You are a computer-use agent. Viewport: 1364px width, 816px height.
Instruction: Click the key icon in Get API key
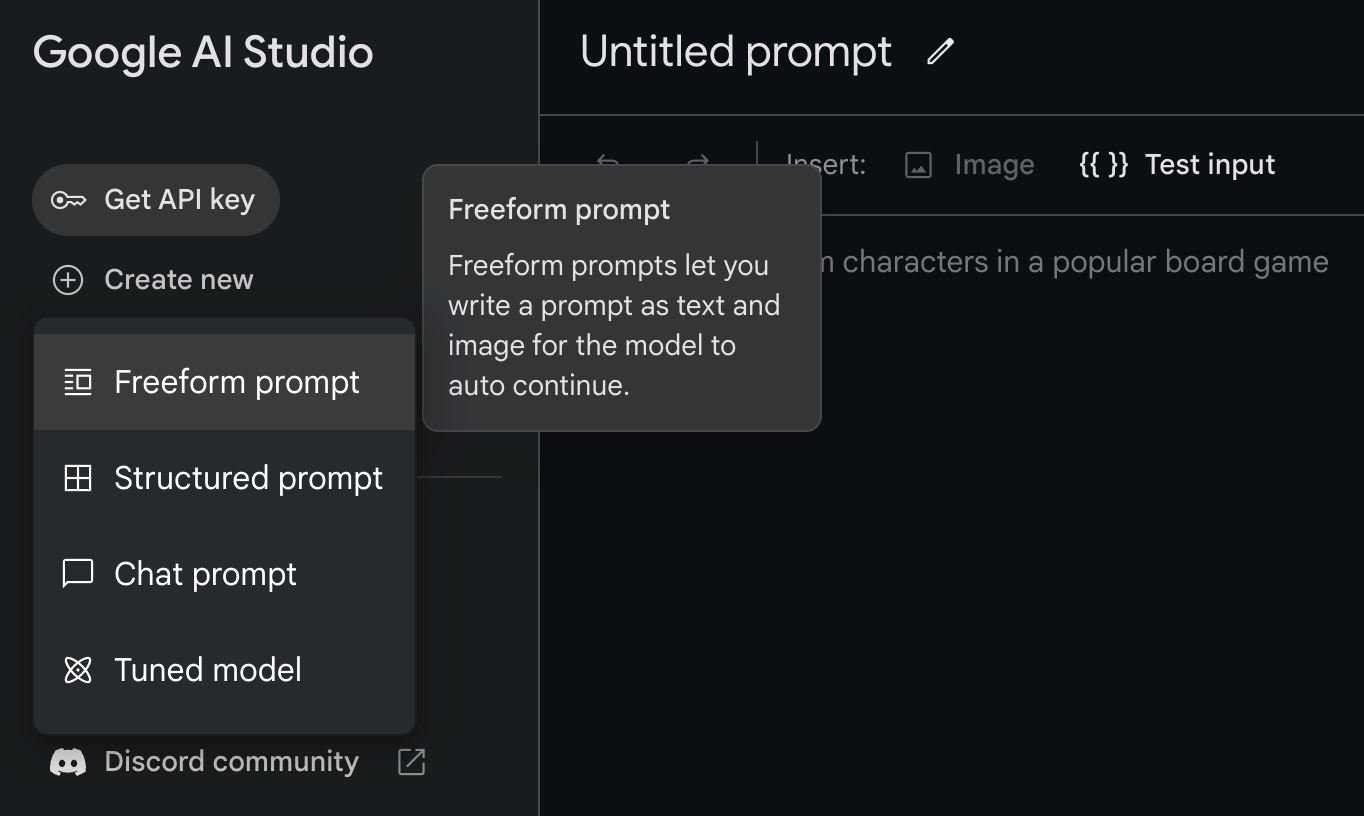69,200
